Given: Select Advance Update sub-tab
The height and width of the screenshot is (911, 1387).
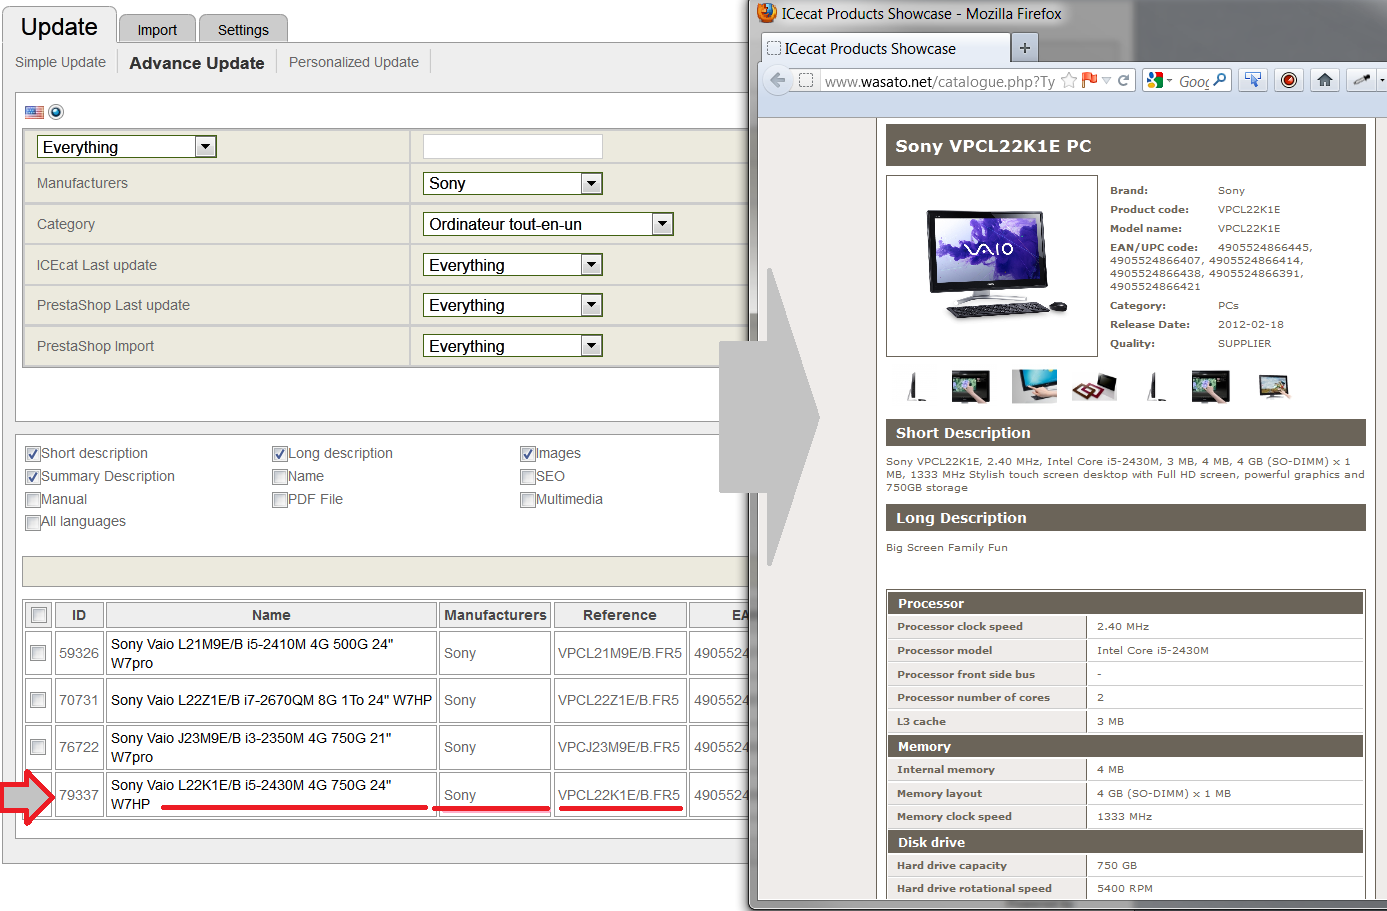Looking at the screenshot, I should 197,63.
